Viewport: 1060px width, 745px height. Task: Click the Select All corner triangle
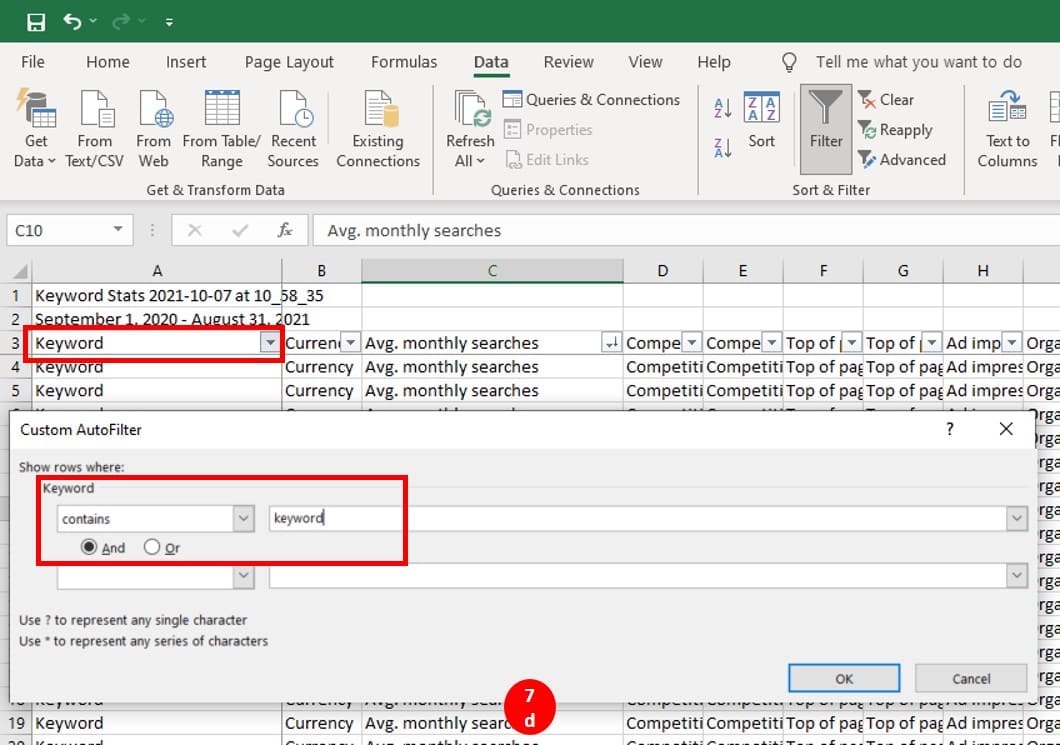(x=20, y=271)
